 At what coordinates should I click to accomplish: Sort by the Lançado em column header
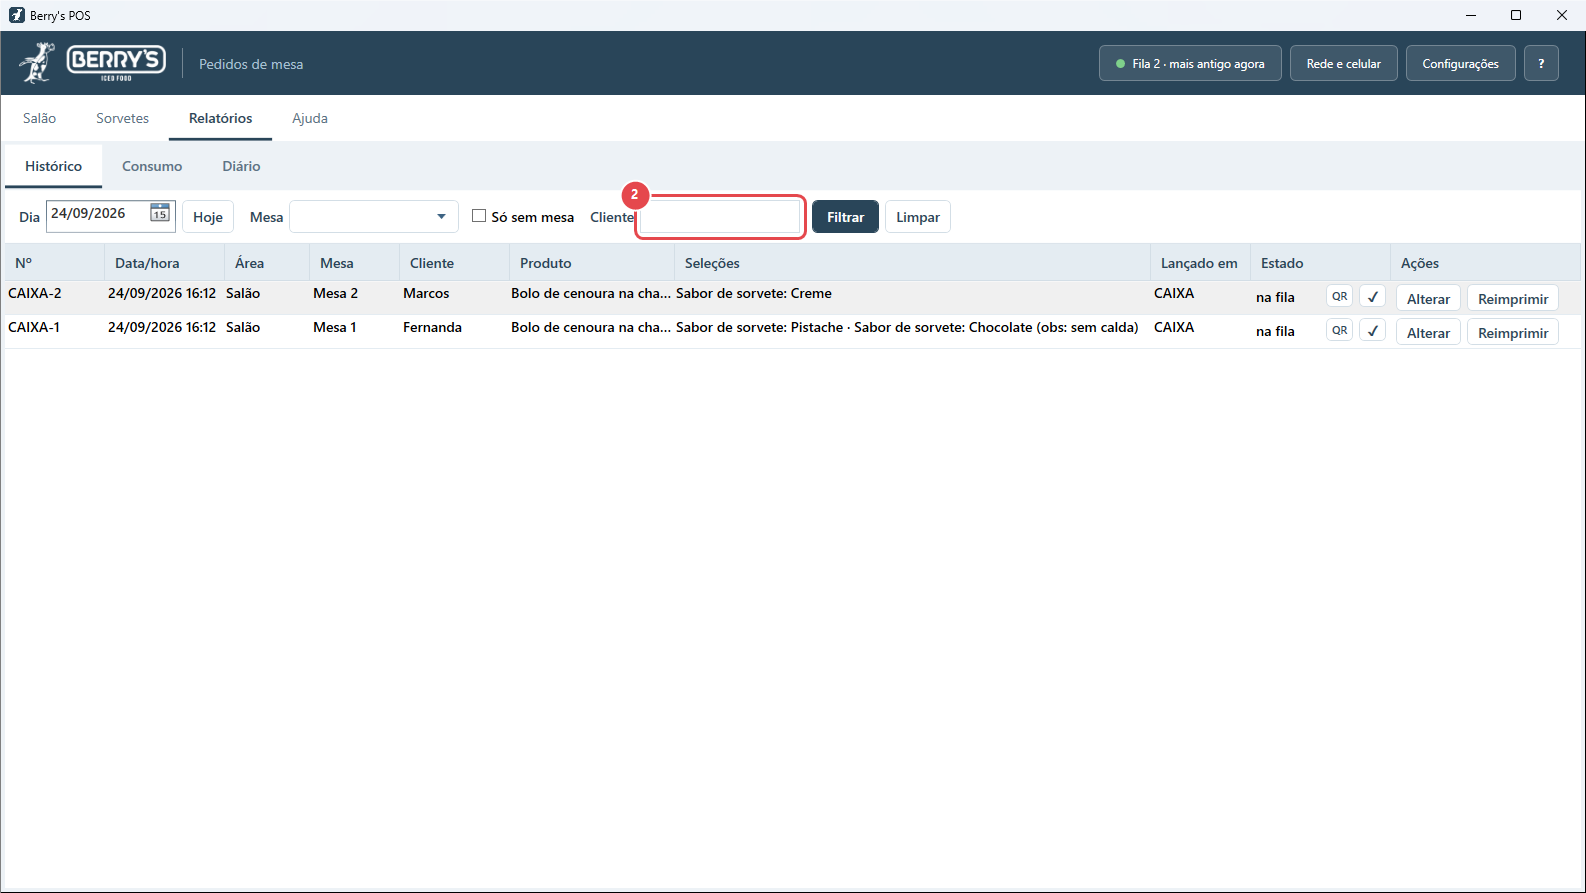[1200, 263]
